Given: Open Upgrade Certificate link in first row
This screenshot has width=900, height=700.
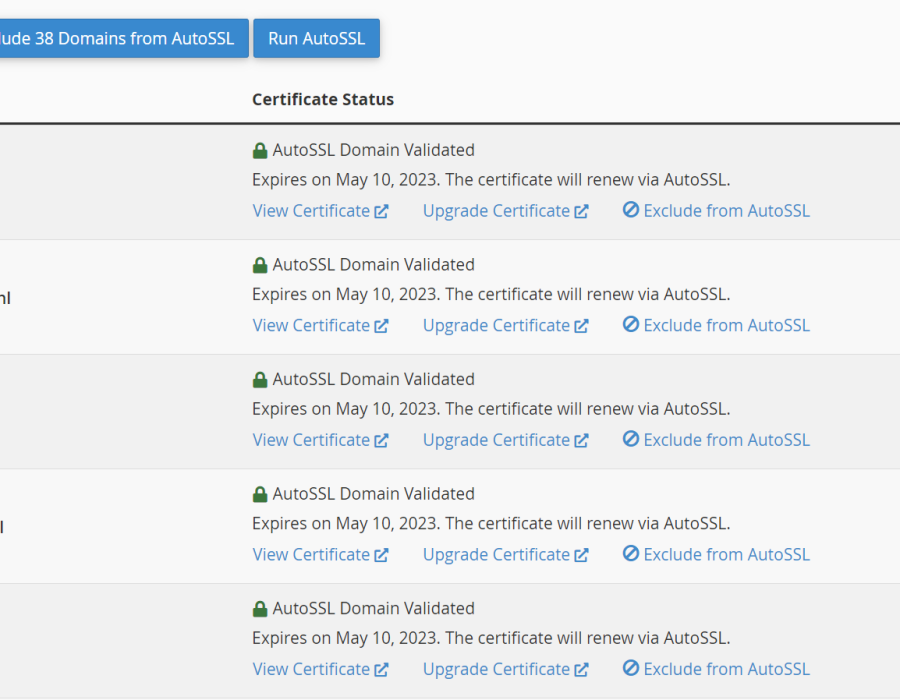Looking at the screenshot, I should (506, 211).
